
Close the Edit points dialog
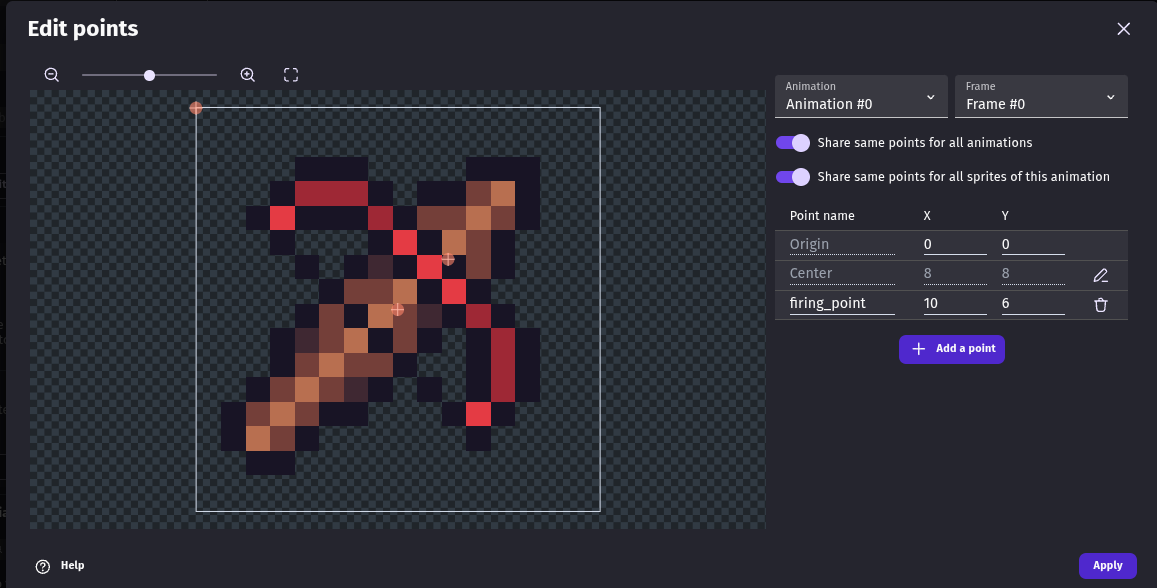pos(1123,29)
